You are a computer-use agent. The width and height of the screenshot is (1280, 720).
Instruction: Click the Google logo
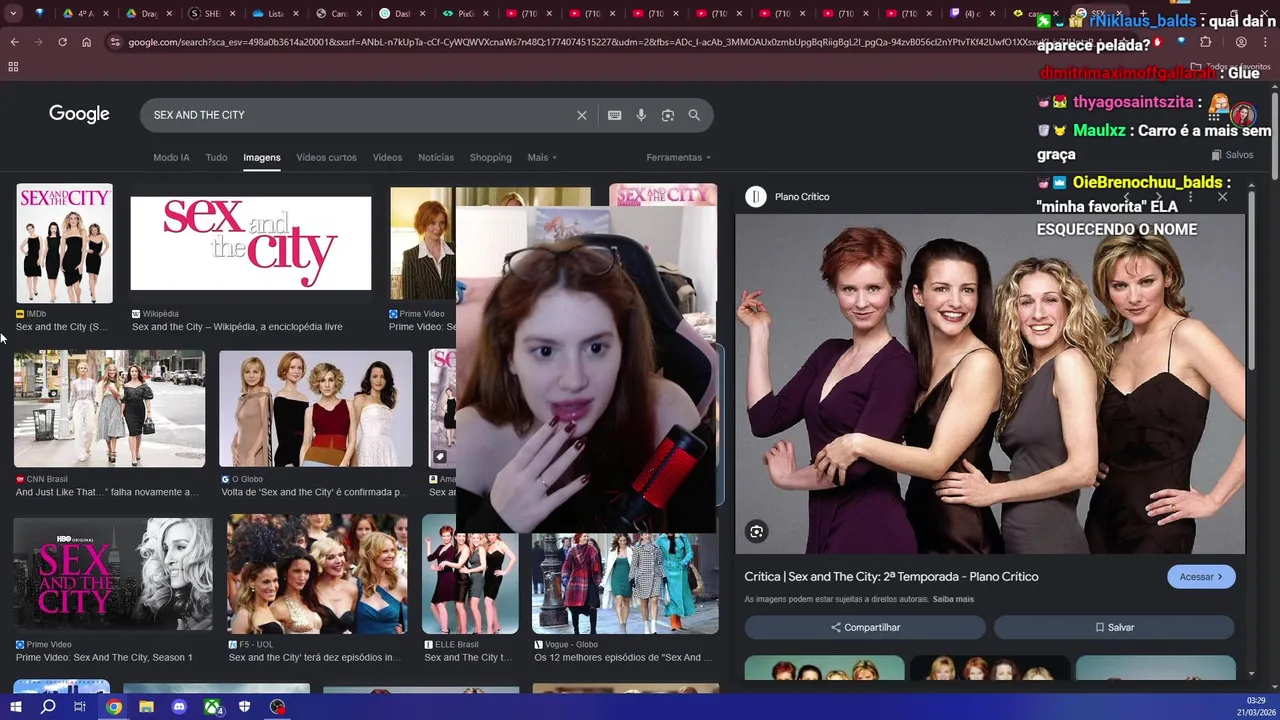[79, 114]
